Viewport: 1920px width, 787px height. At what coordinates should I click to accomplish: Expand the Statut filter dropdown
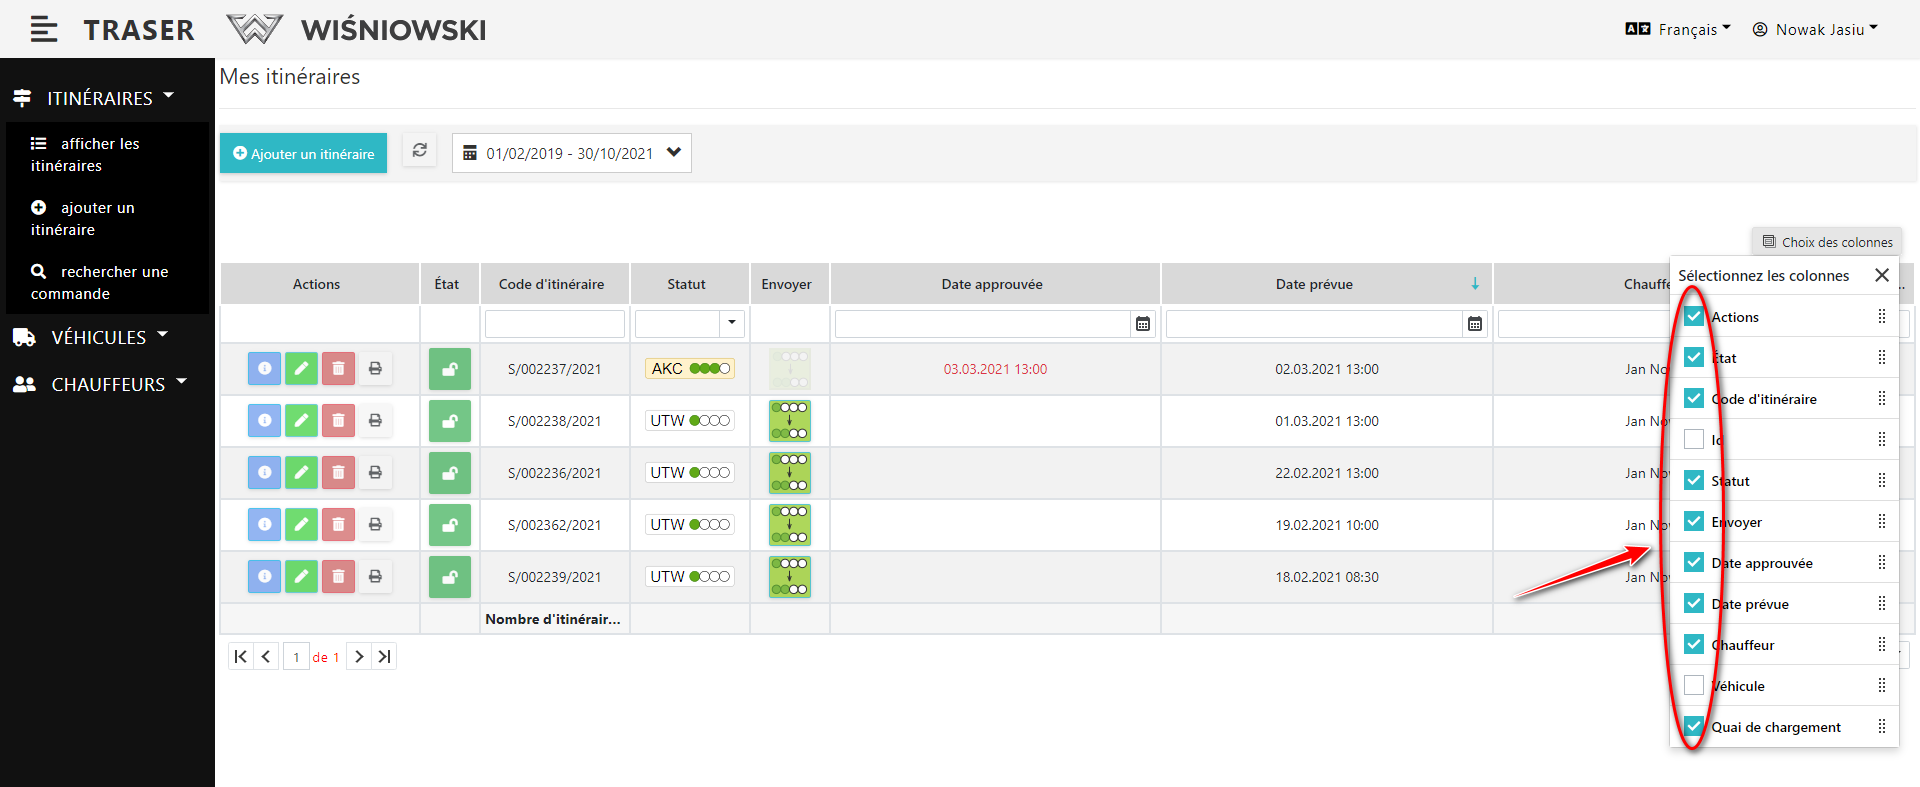(x=732, y=323)
